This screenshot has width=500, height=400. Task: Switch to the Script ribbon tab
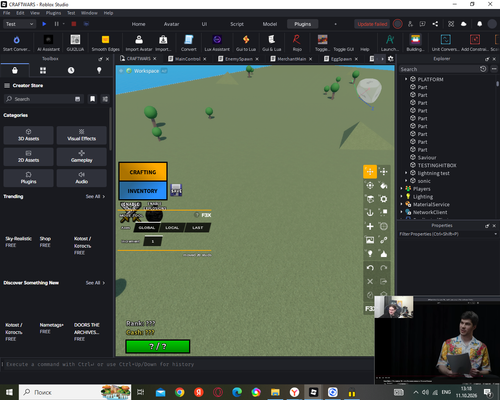(x=237, y=24)
